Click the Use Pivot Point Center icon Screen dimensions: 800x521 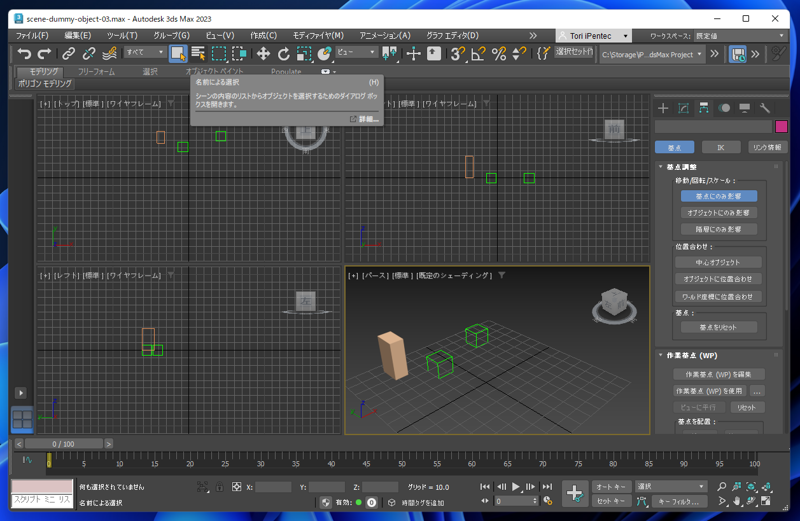[x=389, y=54]
